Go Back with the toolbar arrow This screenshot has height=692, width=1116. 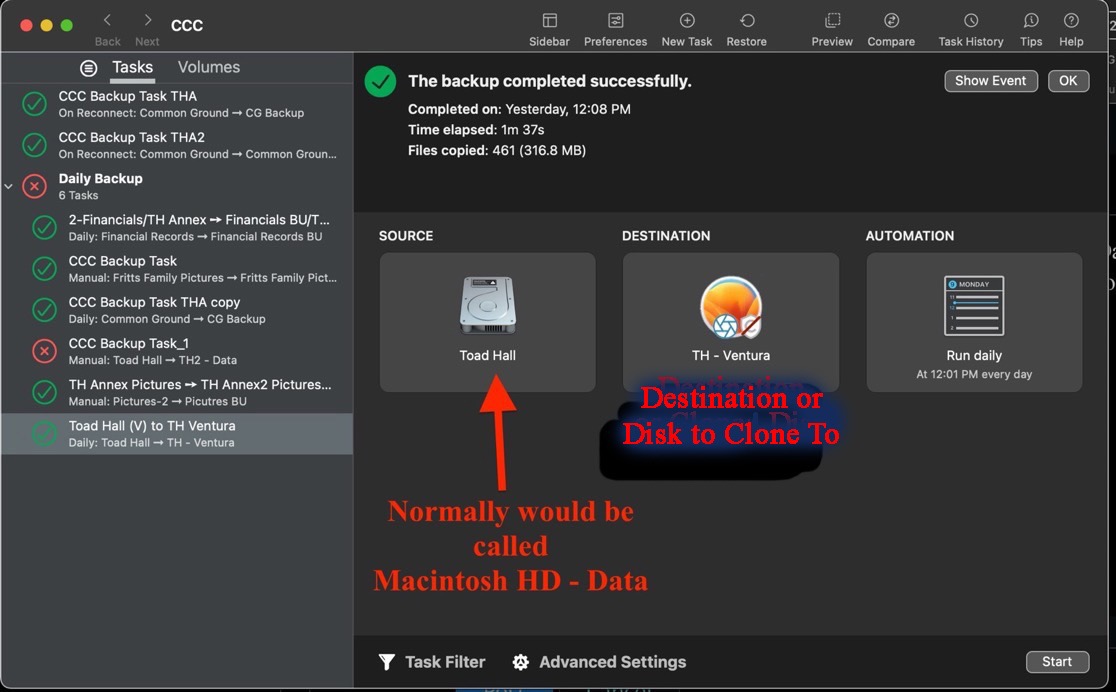pyautogui.click(x=107, y=20)
